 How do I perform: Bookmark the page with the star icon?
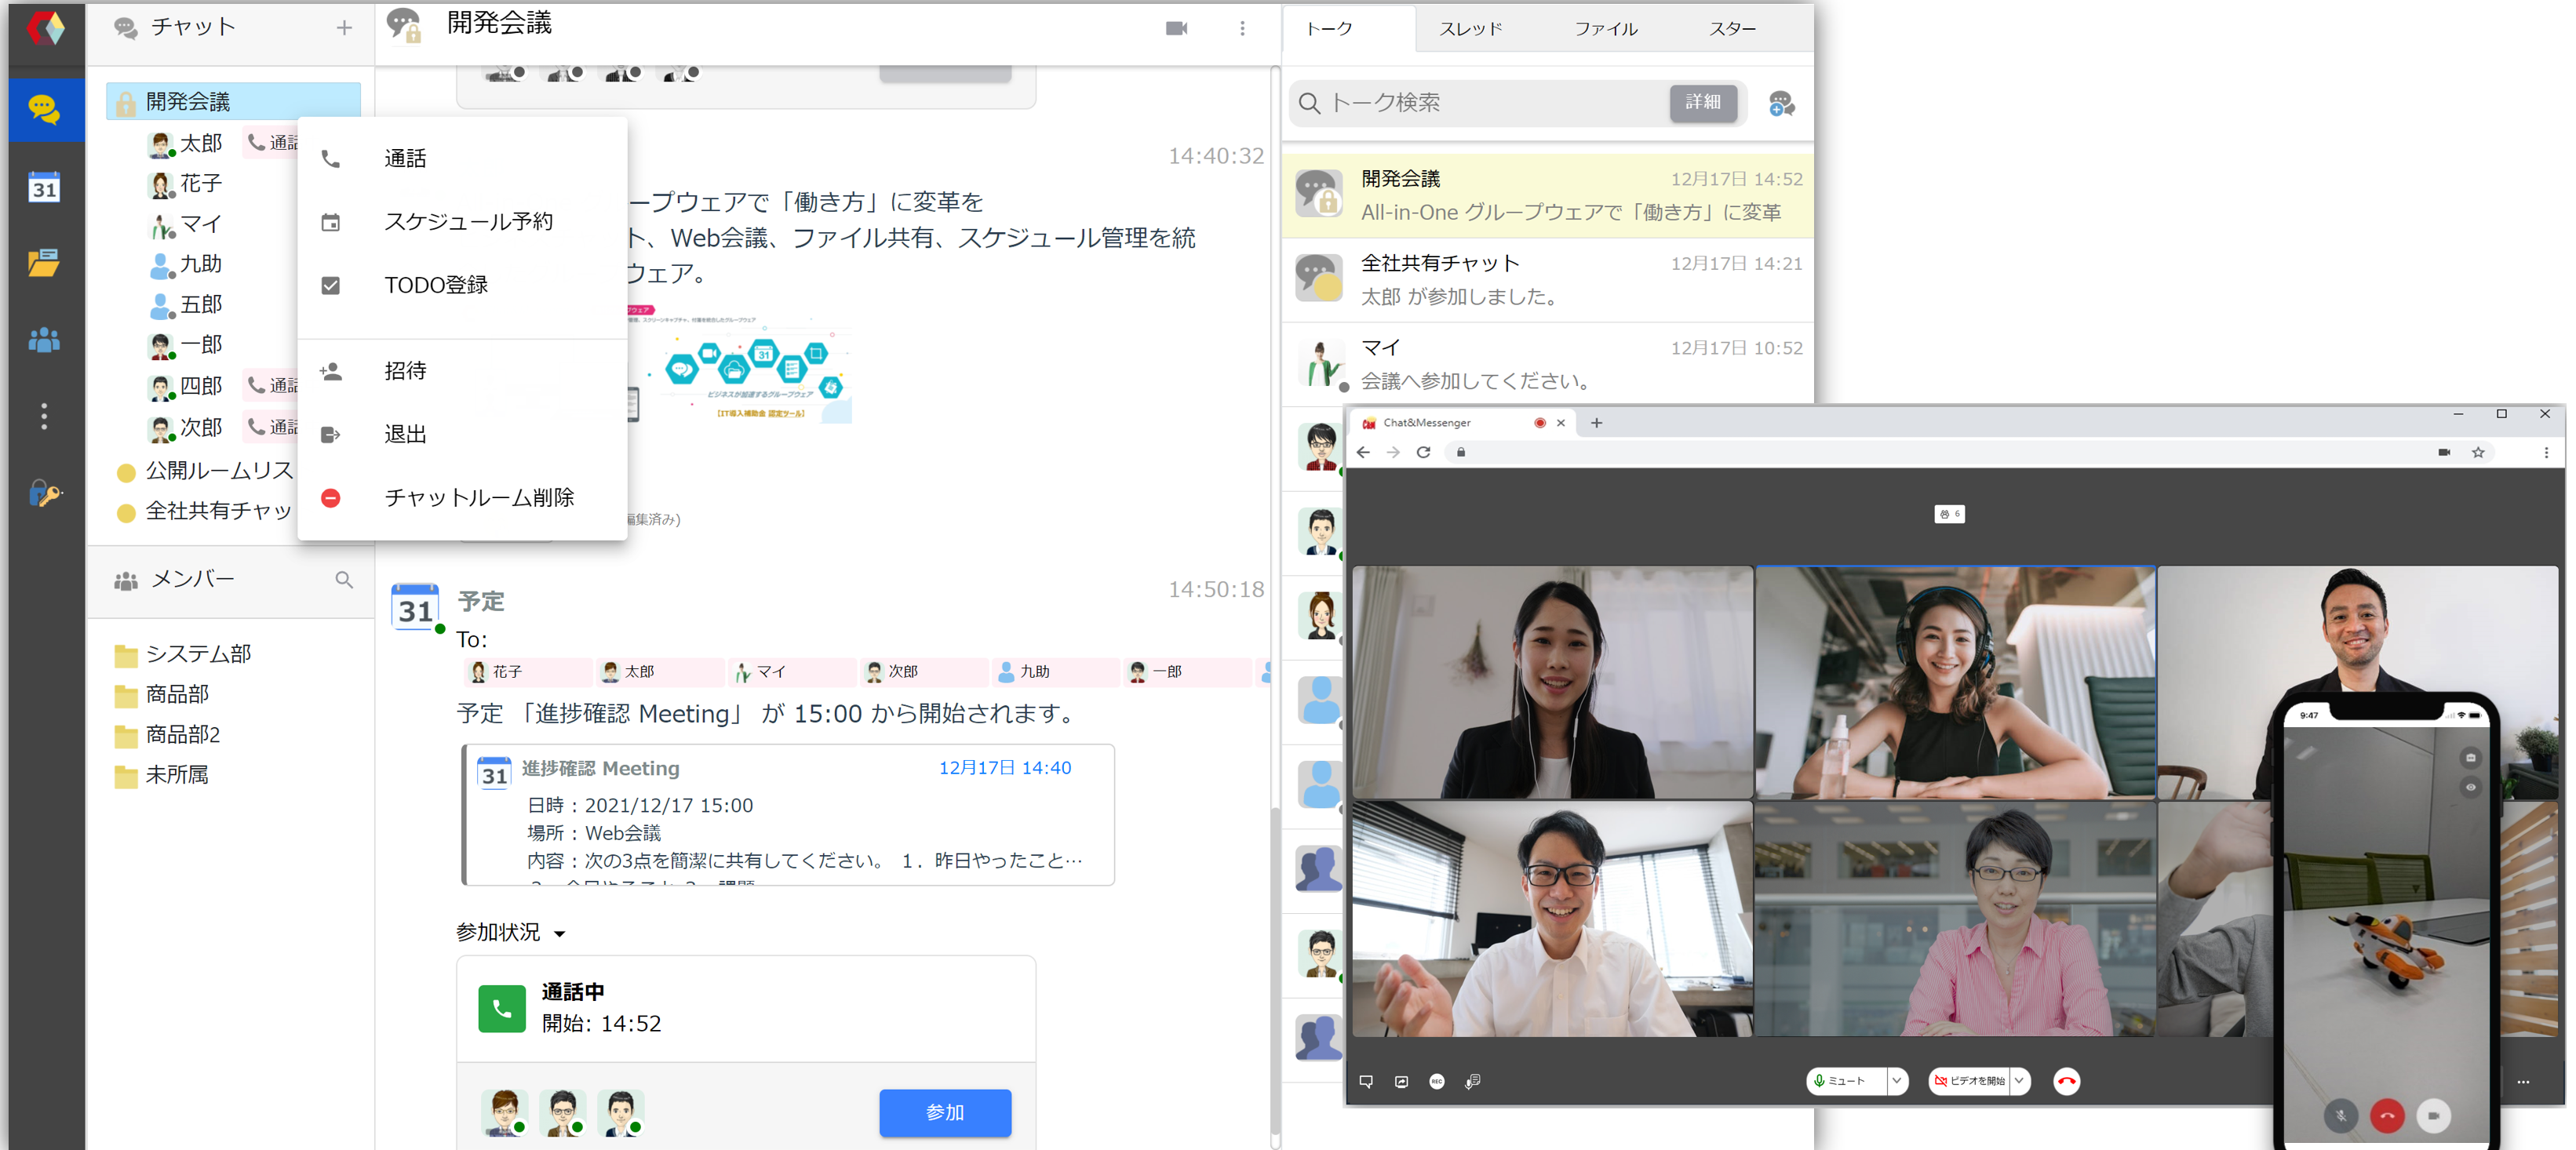point(2478,452)
